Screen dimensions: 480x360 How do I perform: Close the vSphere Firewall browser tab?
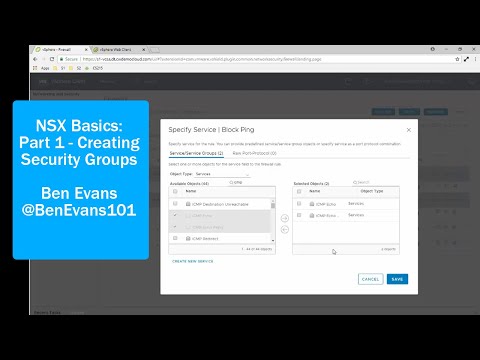point(86,49)
